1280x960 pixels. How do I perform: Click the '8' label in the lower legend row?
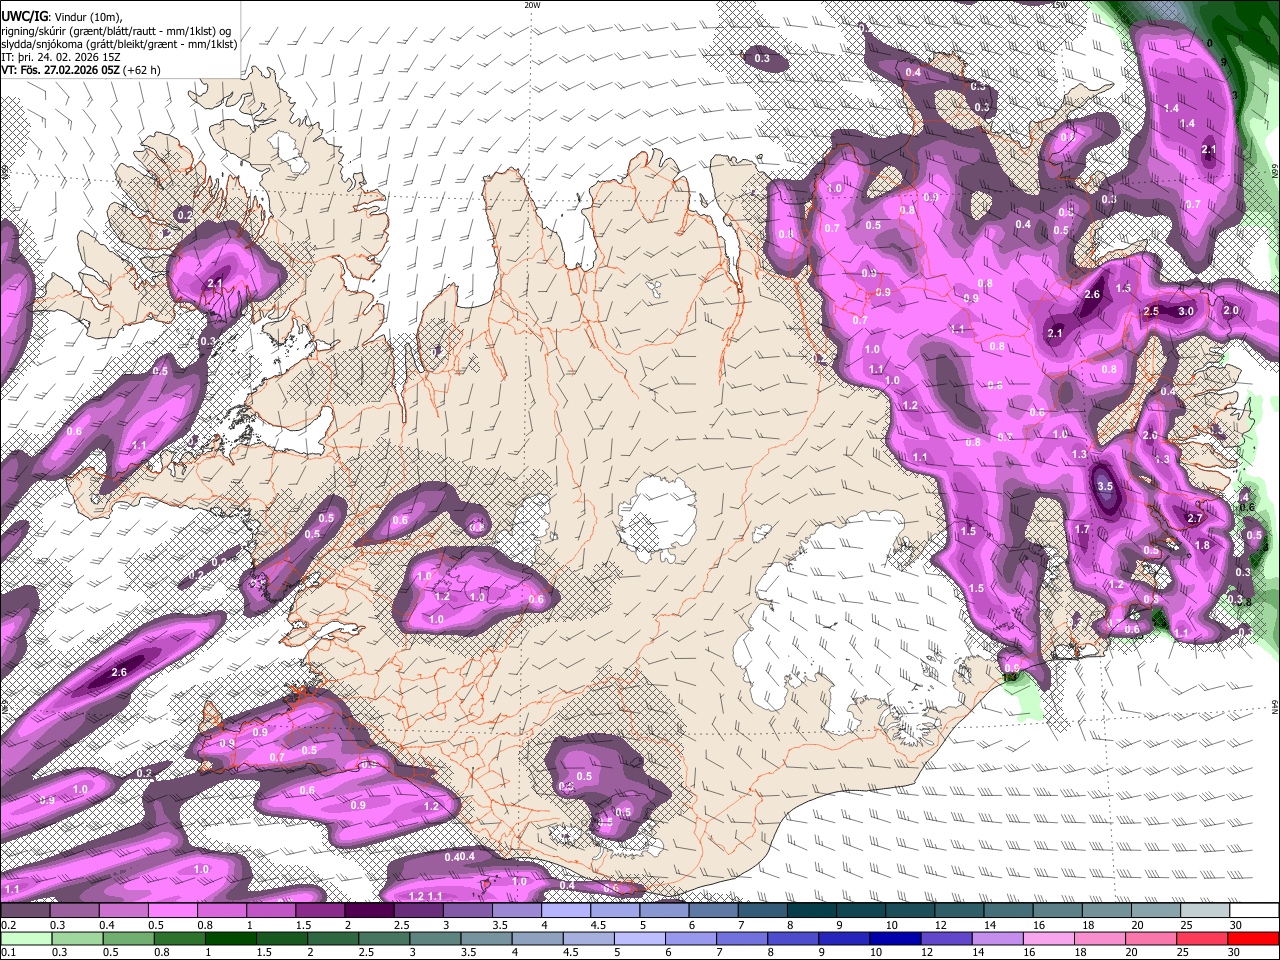[x=773, y=952]
